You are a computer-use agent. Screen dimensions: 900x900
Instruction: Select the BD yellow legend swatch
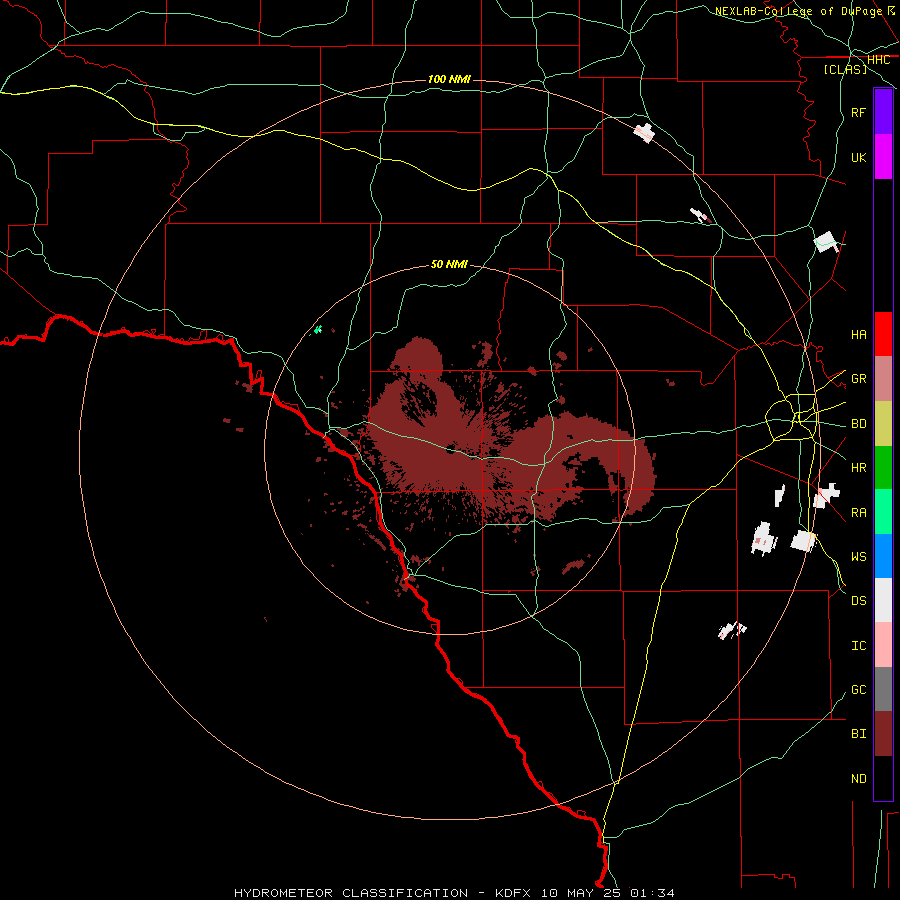(x=883, y=424)
